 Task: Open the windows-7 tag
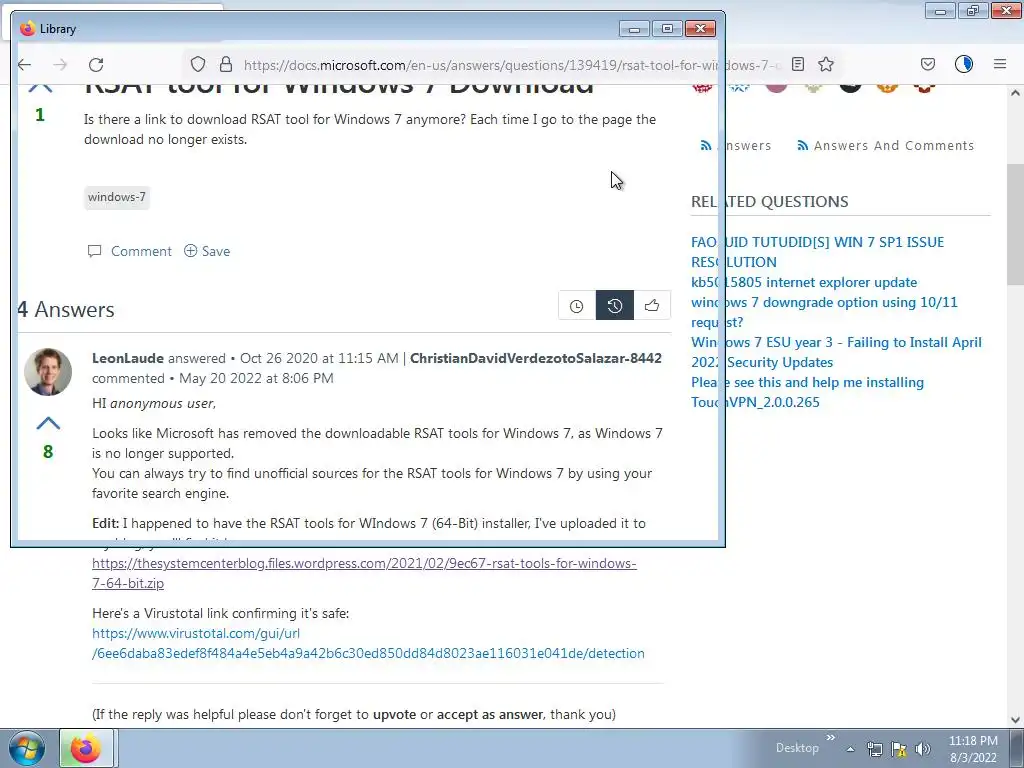coord(117,197)
